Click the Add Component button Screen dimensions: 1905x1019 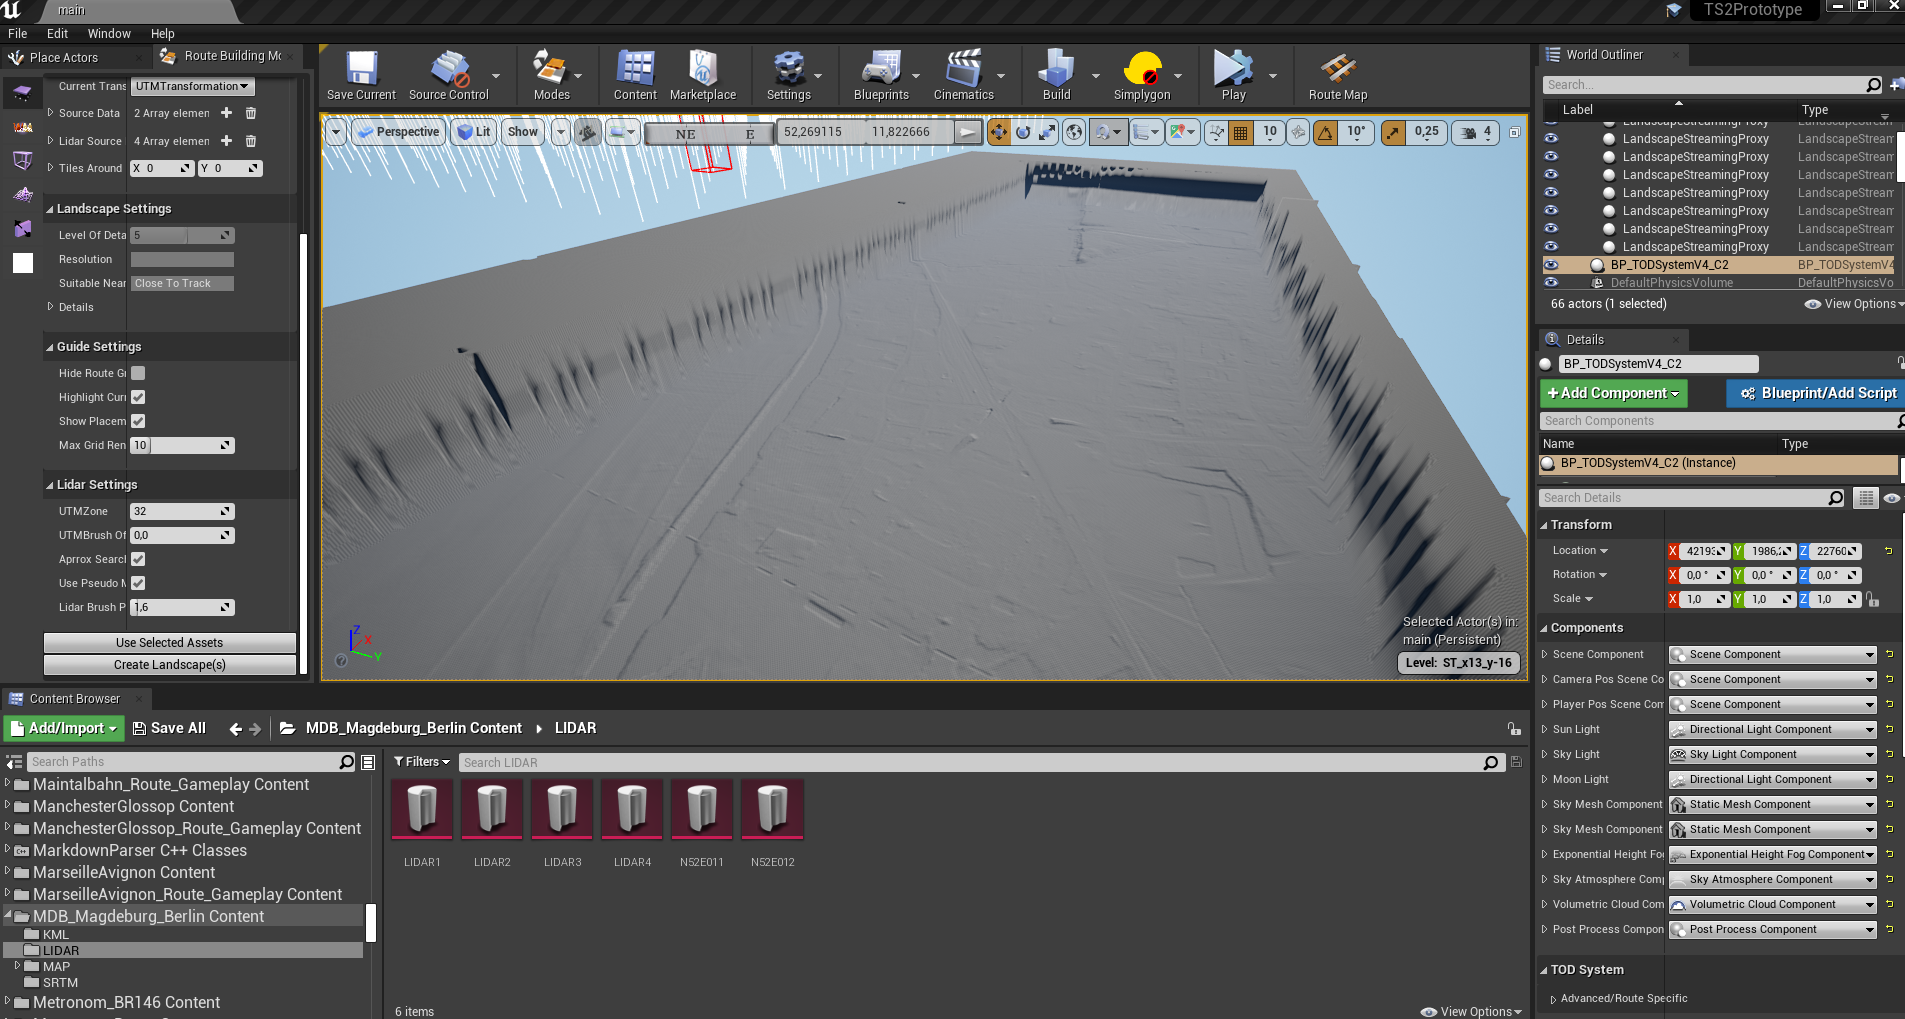[x=1613, y=393]
